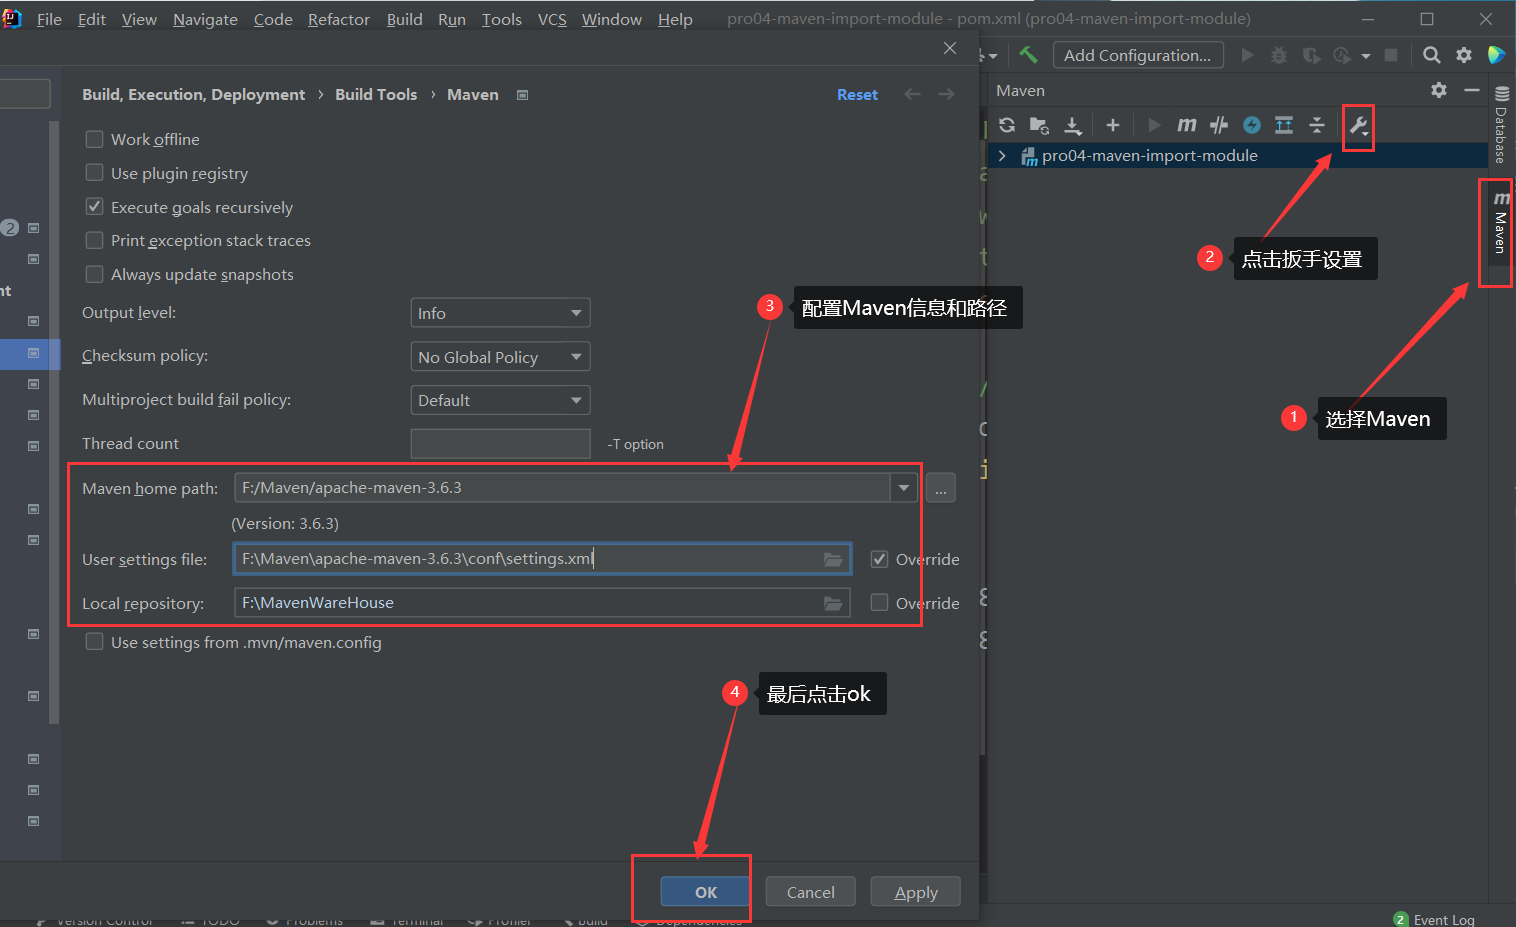Open dropdown arrow next to profiler icon
Viewport: 1516px width, 927px height.
tap(1366, 56)
